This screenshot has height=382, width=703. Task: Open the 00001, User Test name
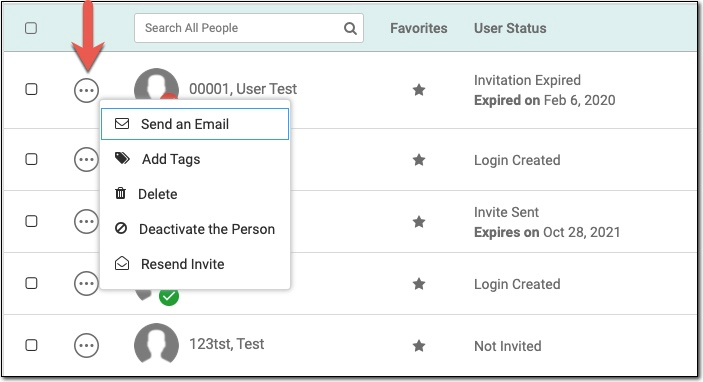pos(243,89)
